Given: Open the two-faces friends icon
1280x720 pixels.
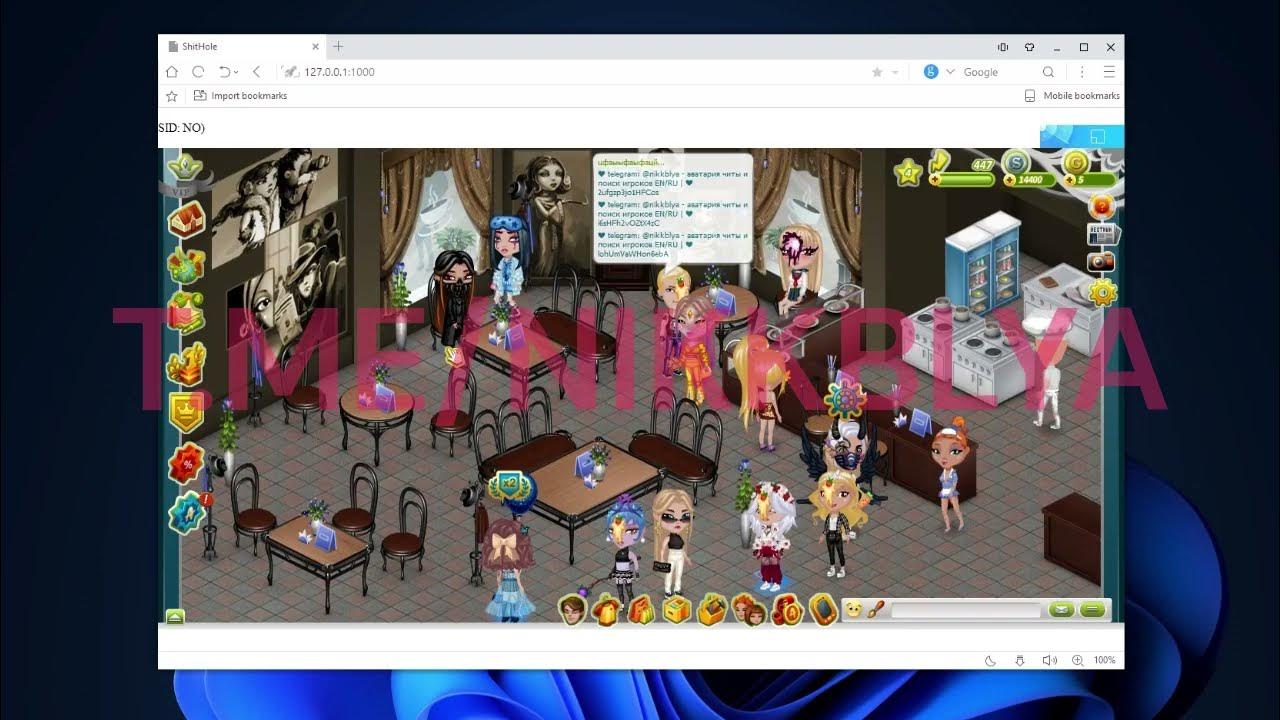Looking at the screenshot, I should click(749, 609).
